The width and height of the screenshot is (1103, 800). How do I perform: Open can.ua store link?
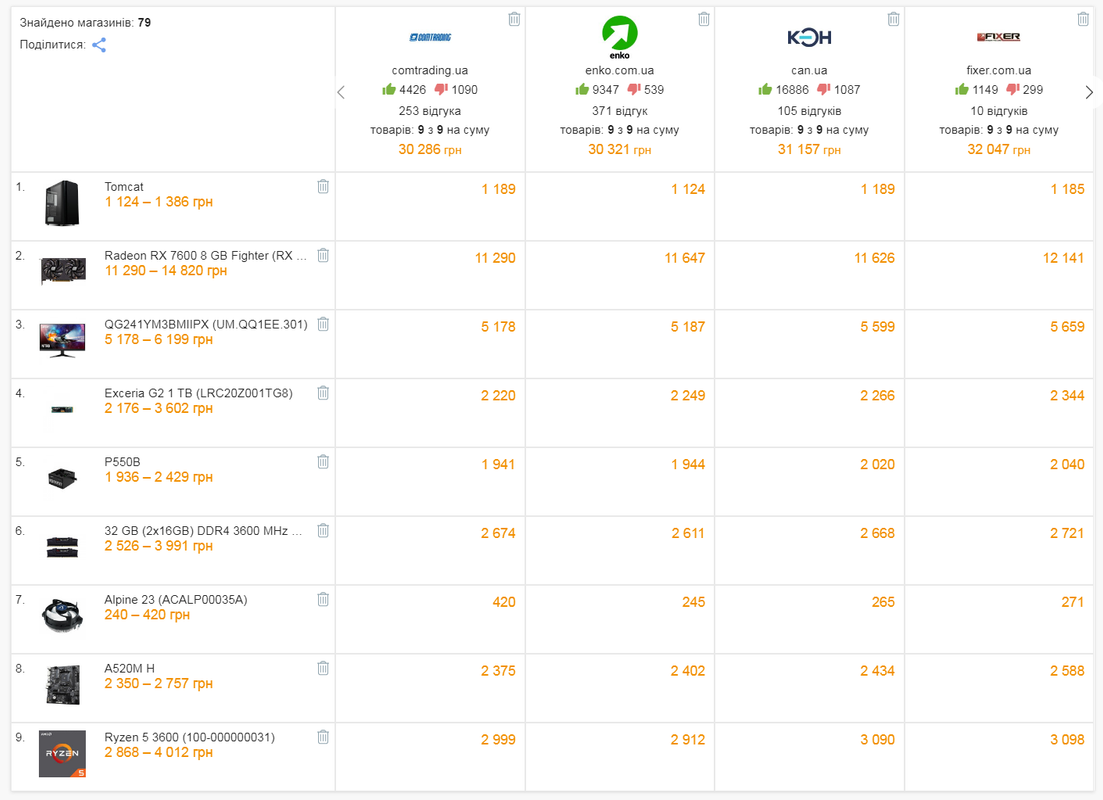(809, 70)
